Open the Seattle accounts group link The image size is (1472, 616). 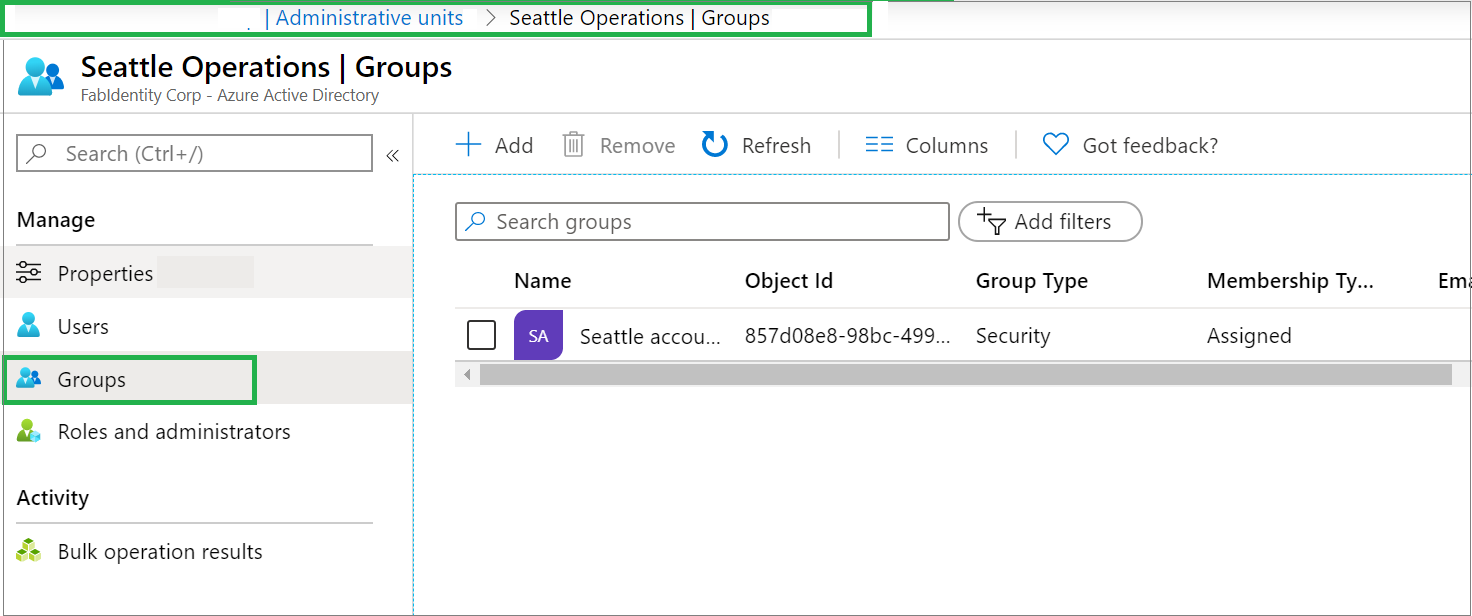[x=650, y=336]
